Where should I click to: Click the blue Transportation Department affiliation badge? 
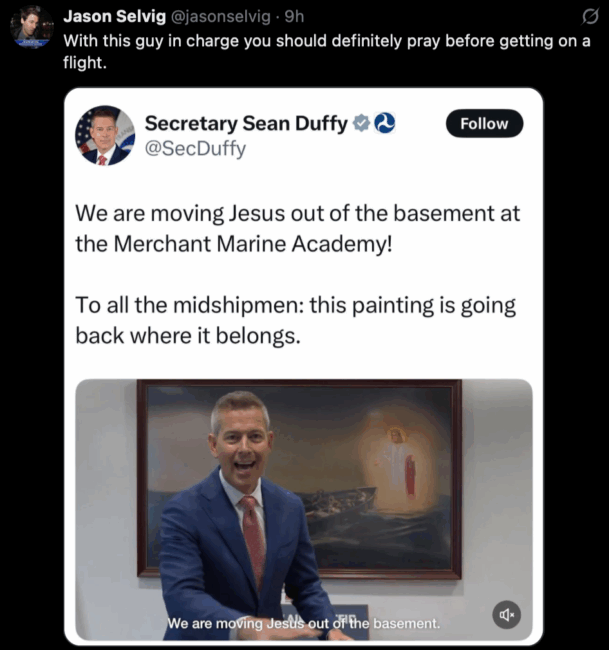tap(384, 123)
